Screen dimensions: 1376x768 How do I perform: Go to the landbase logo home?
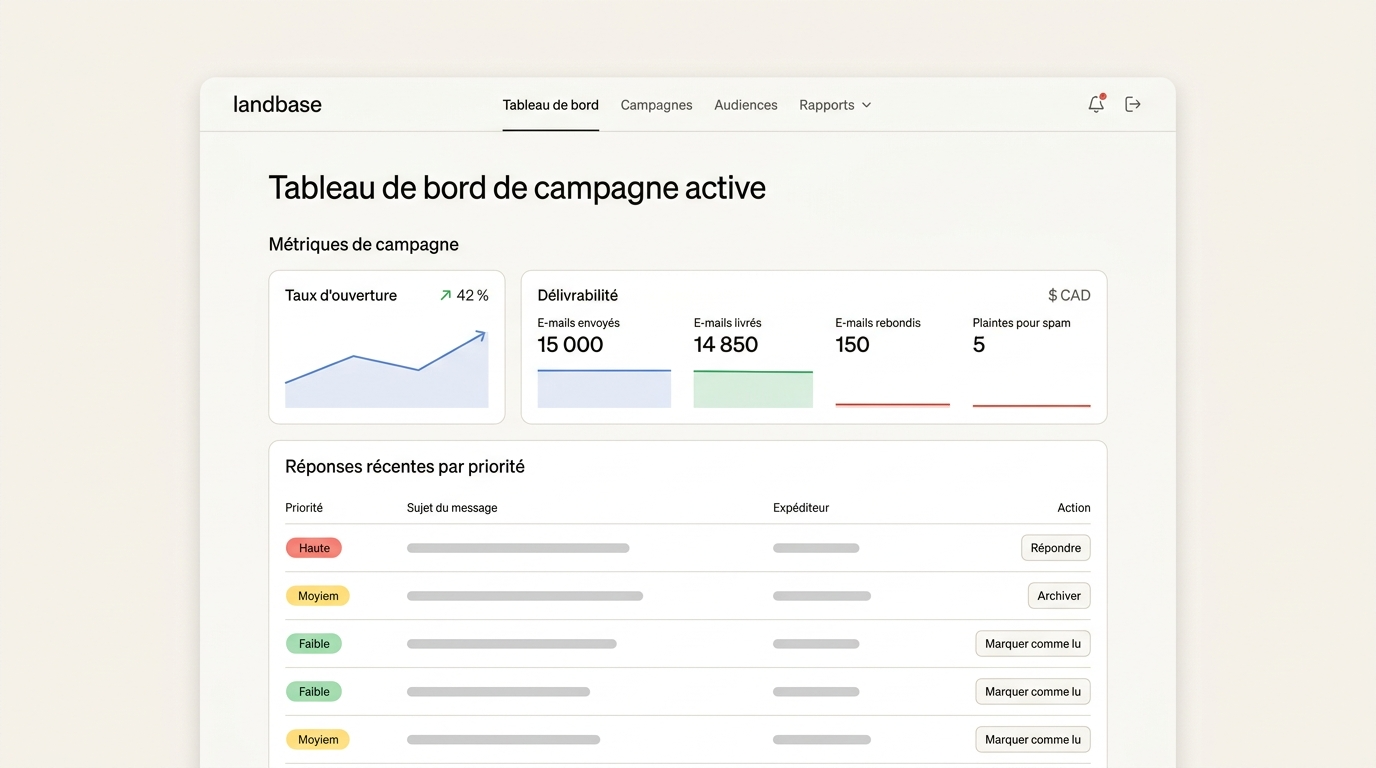[277, 104]
